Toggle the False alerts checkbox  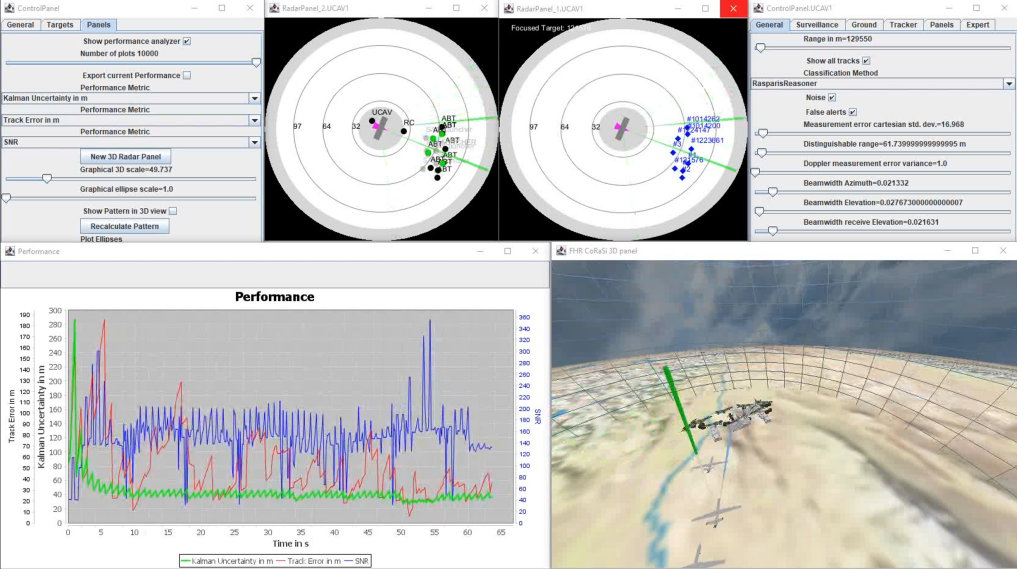[853, 112]
